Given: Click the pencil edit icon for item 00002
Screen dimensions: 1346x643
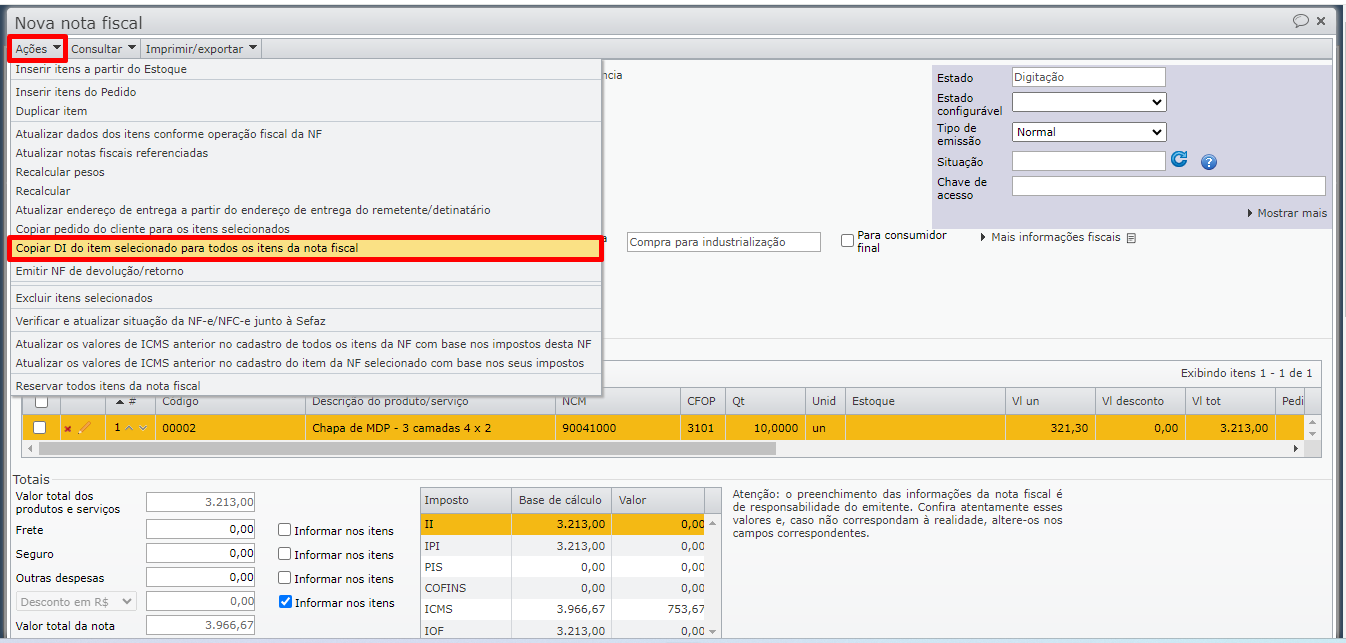Looking at the screenshot, I should (x=84, y=428).
